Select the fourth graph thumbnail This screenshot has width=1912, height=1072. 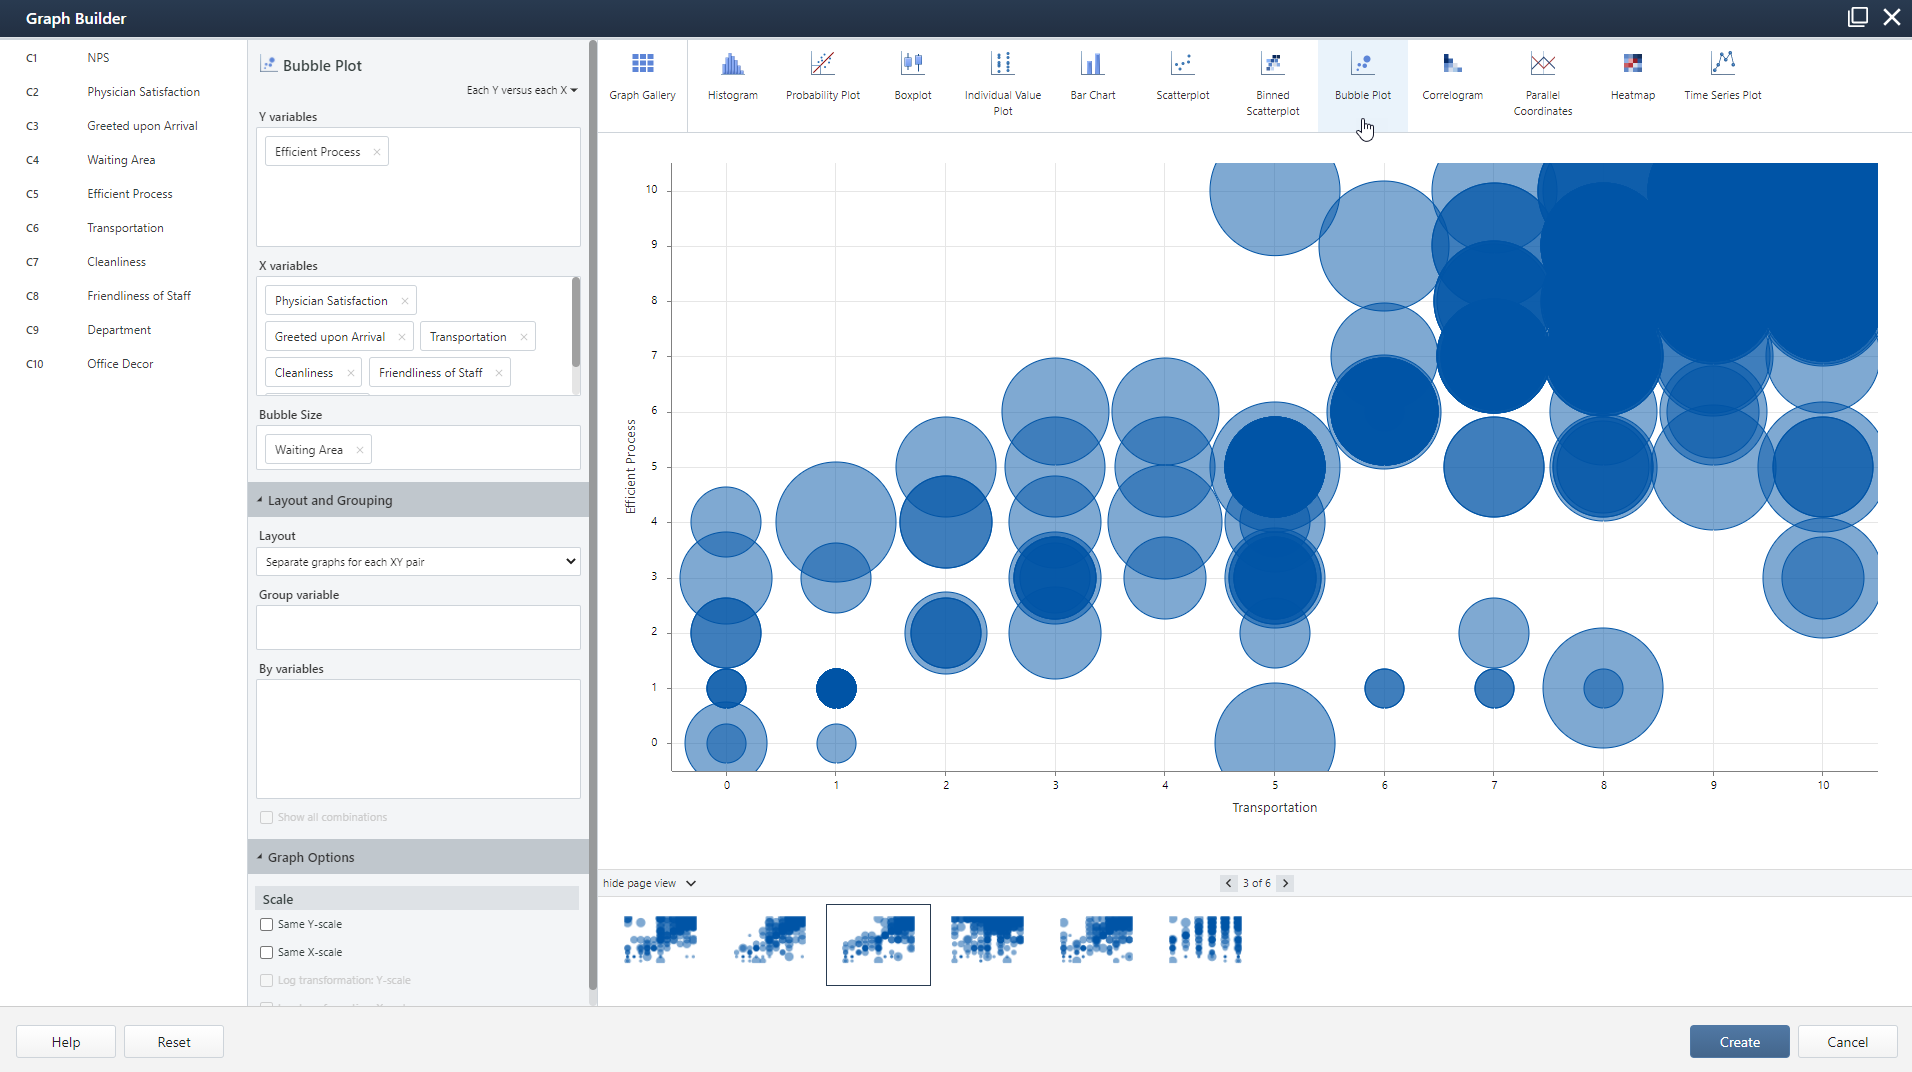[987, 941]
